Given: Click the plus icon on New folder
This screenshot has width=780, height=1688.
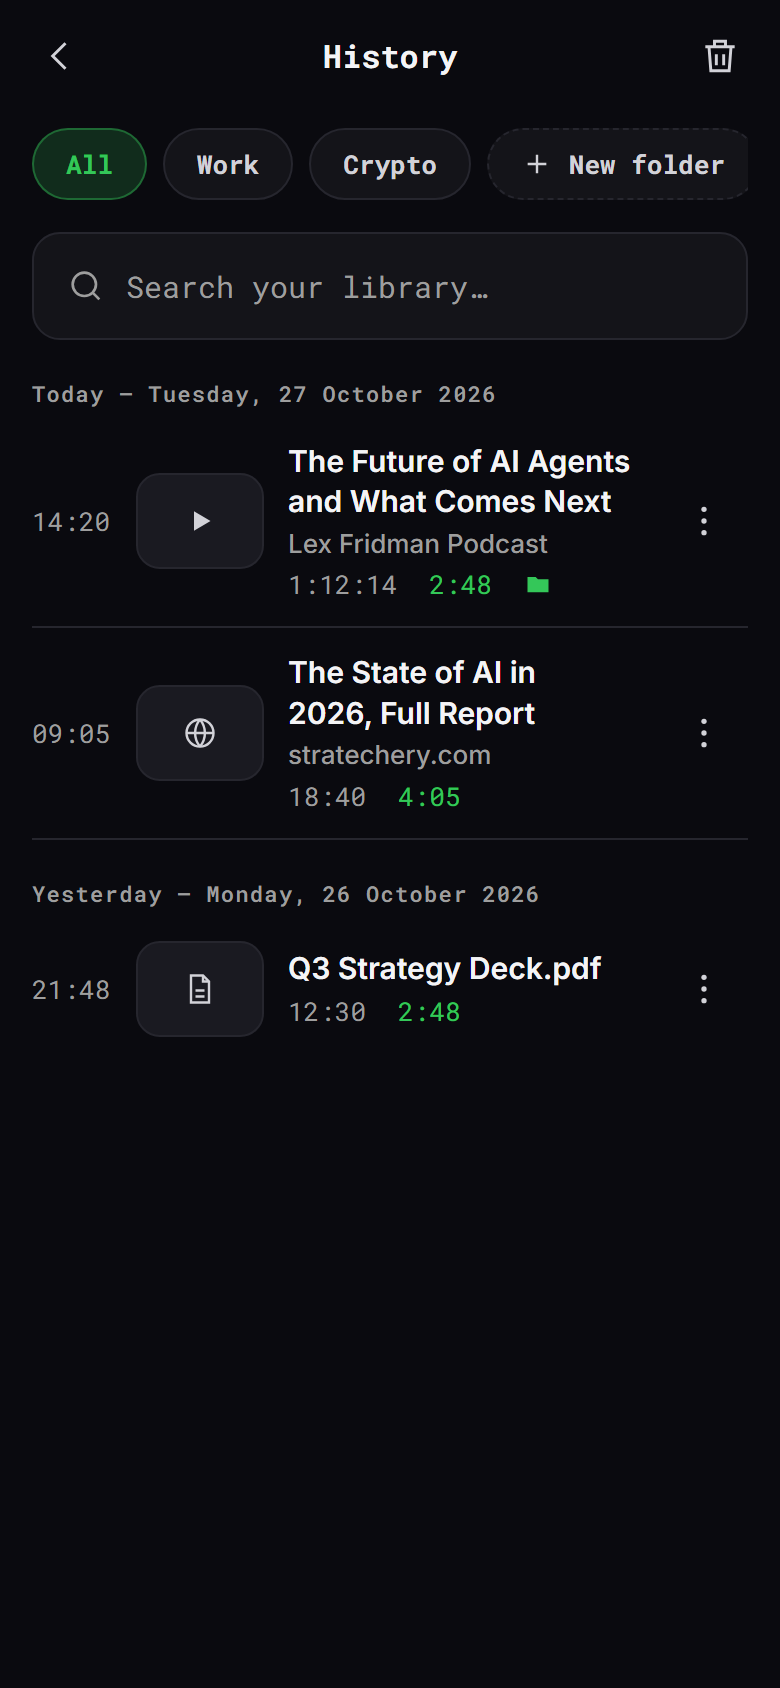Looking at the screenshot, I should (x=537, y=164).
